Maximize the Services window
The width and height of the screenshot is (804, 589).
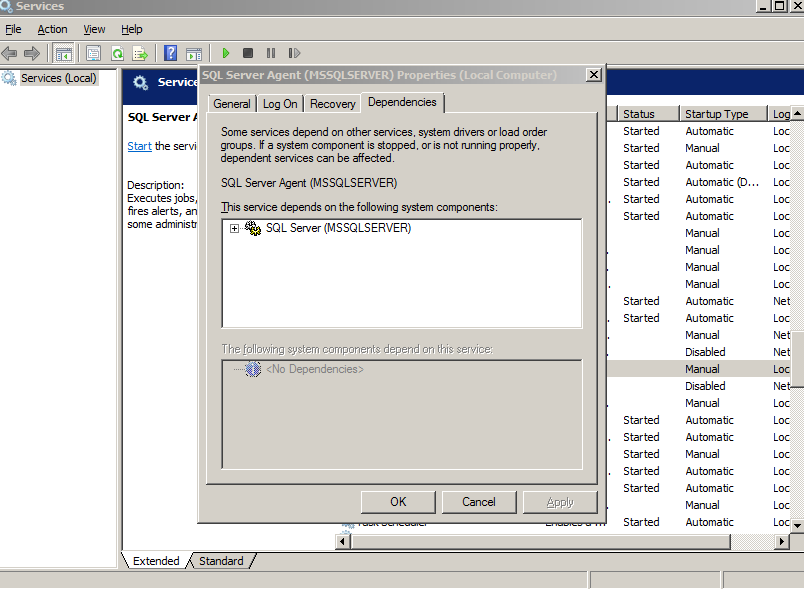pos(779,6)
